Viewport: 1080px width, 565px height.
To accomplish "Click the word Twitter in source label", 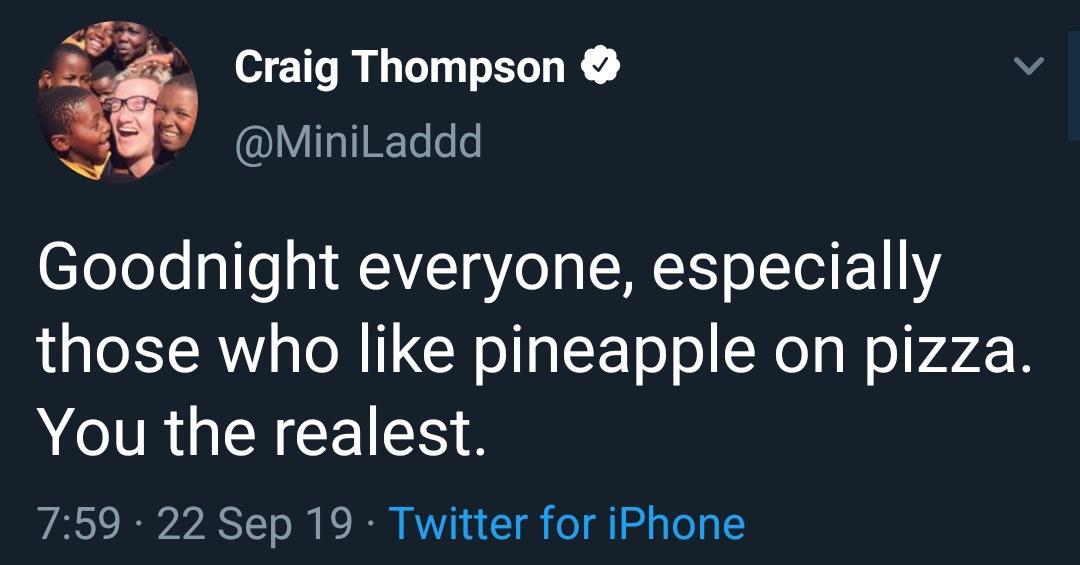I will [456, 523].
